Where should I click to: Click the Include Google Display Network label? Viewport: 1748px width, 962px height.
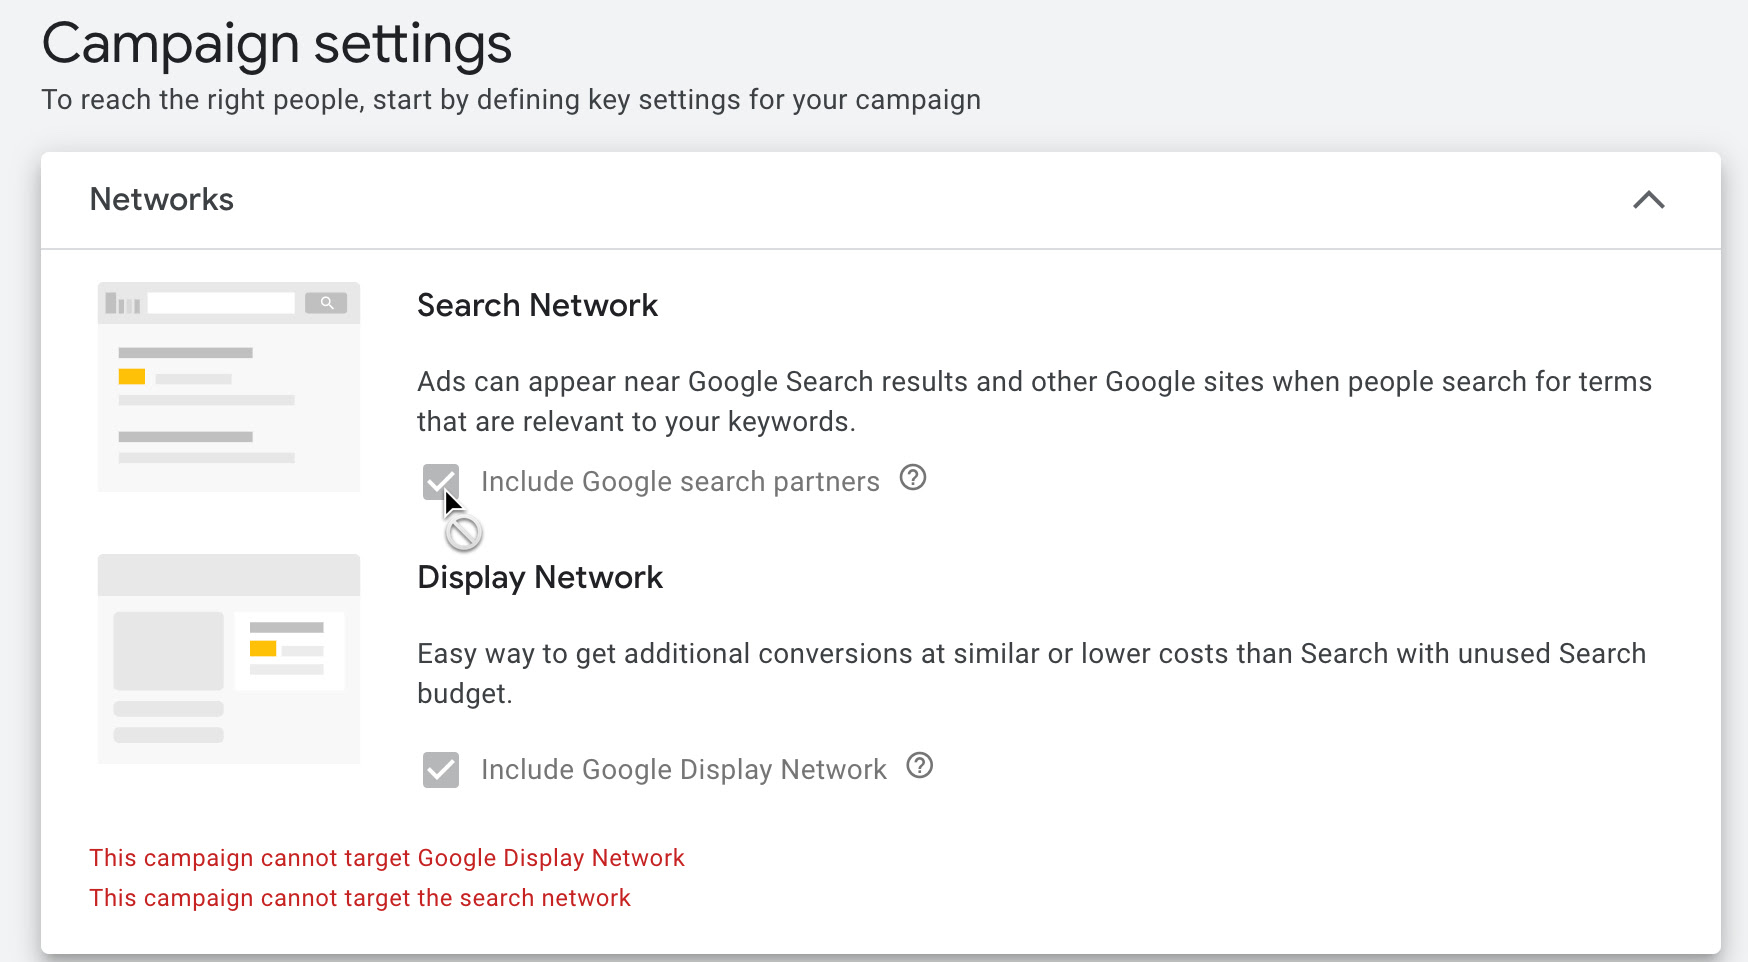[x=684, y=770]
